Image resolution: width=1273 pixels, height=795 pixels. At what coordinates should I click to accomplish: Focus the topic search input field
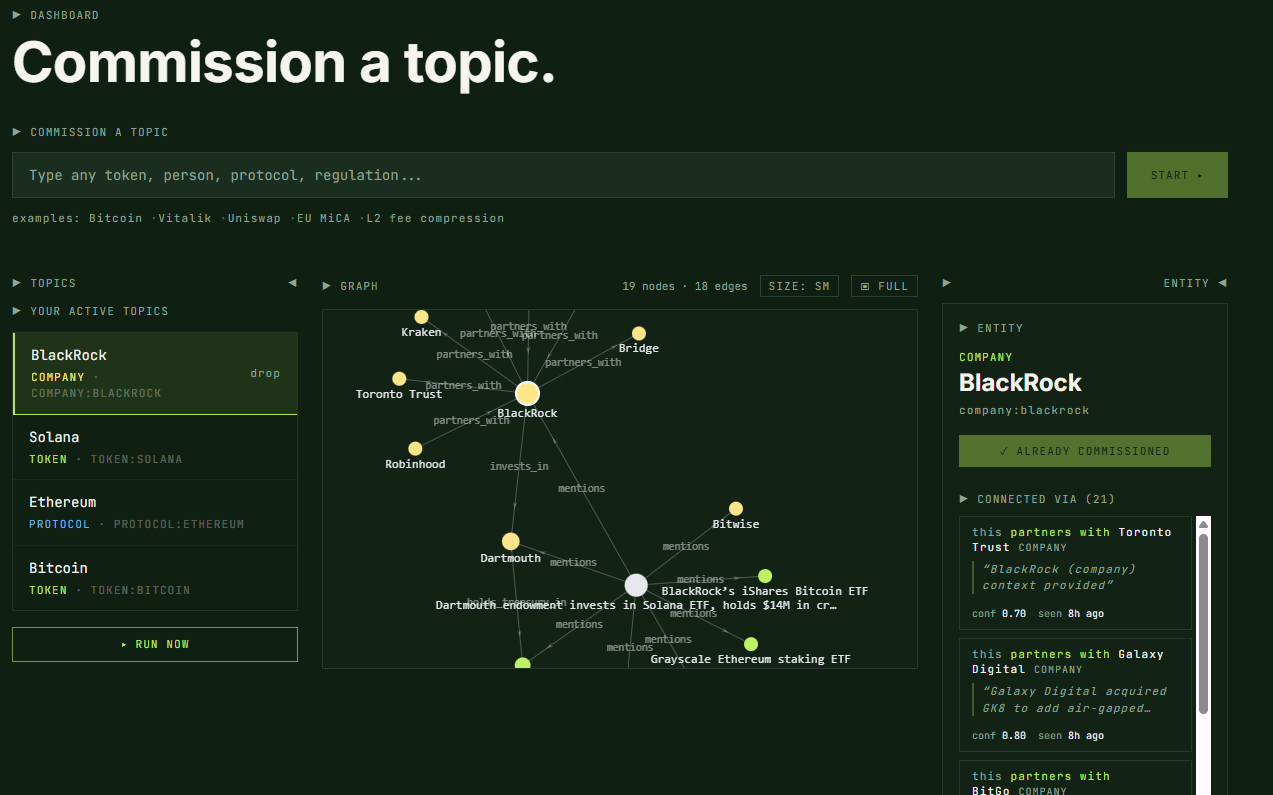pyautogui.click(x=563, y=175)
